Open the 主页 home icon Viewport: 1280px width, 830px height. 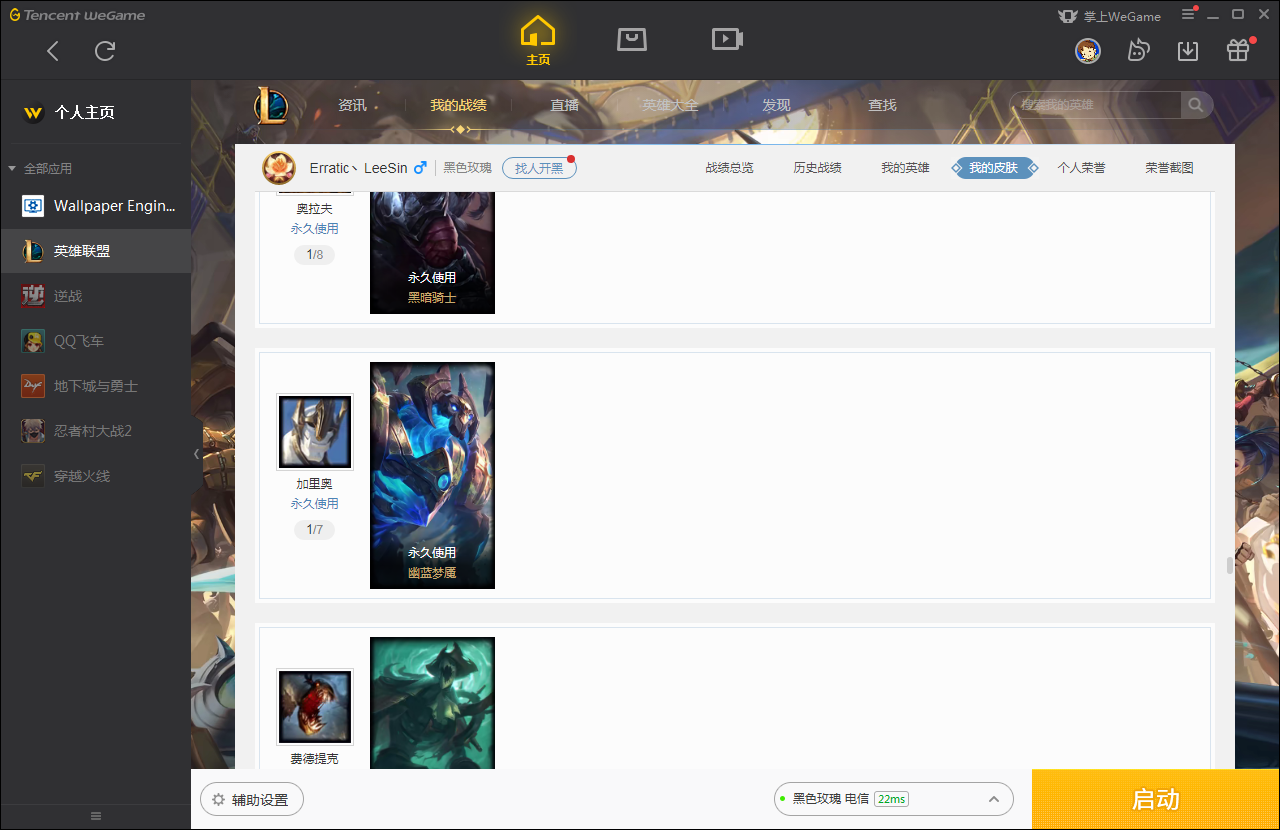pyautogui.click(x=538, y=41)
